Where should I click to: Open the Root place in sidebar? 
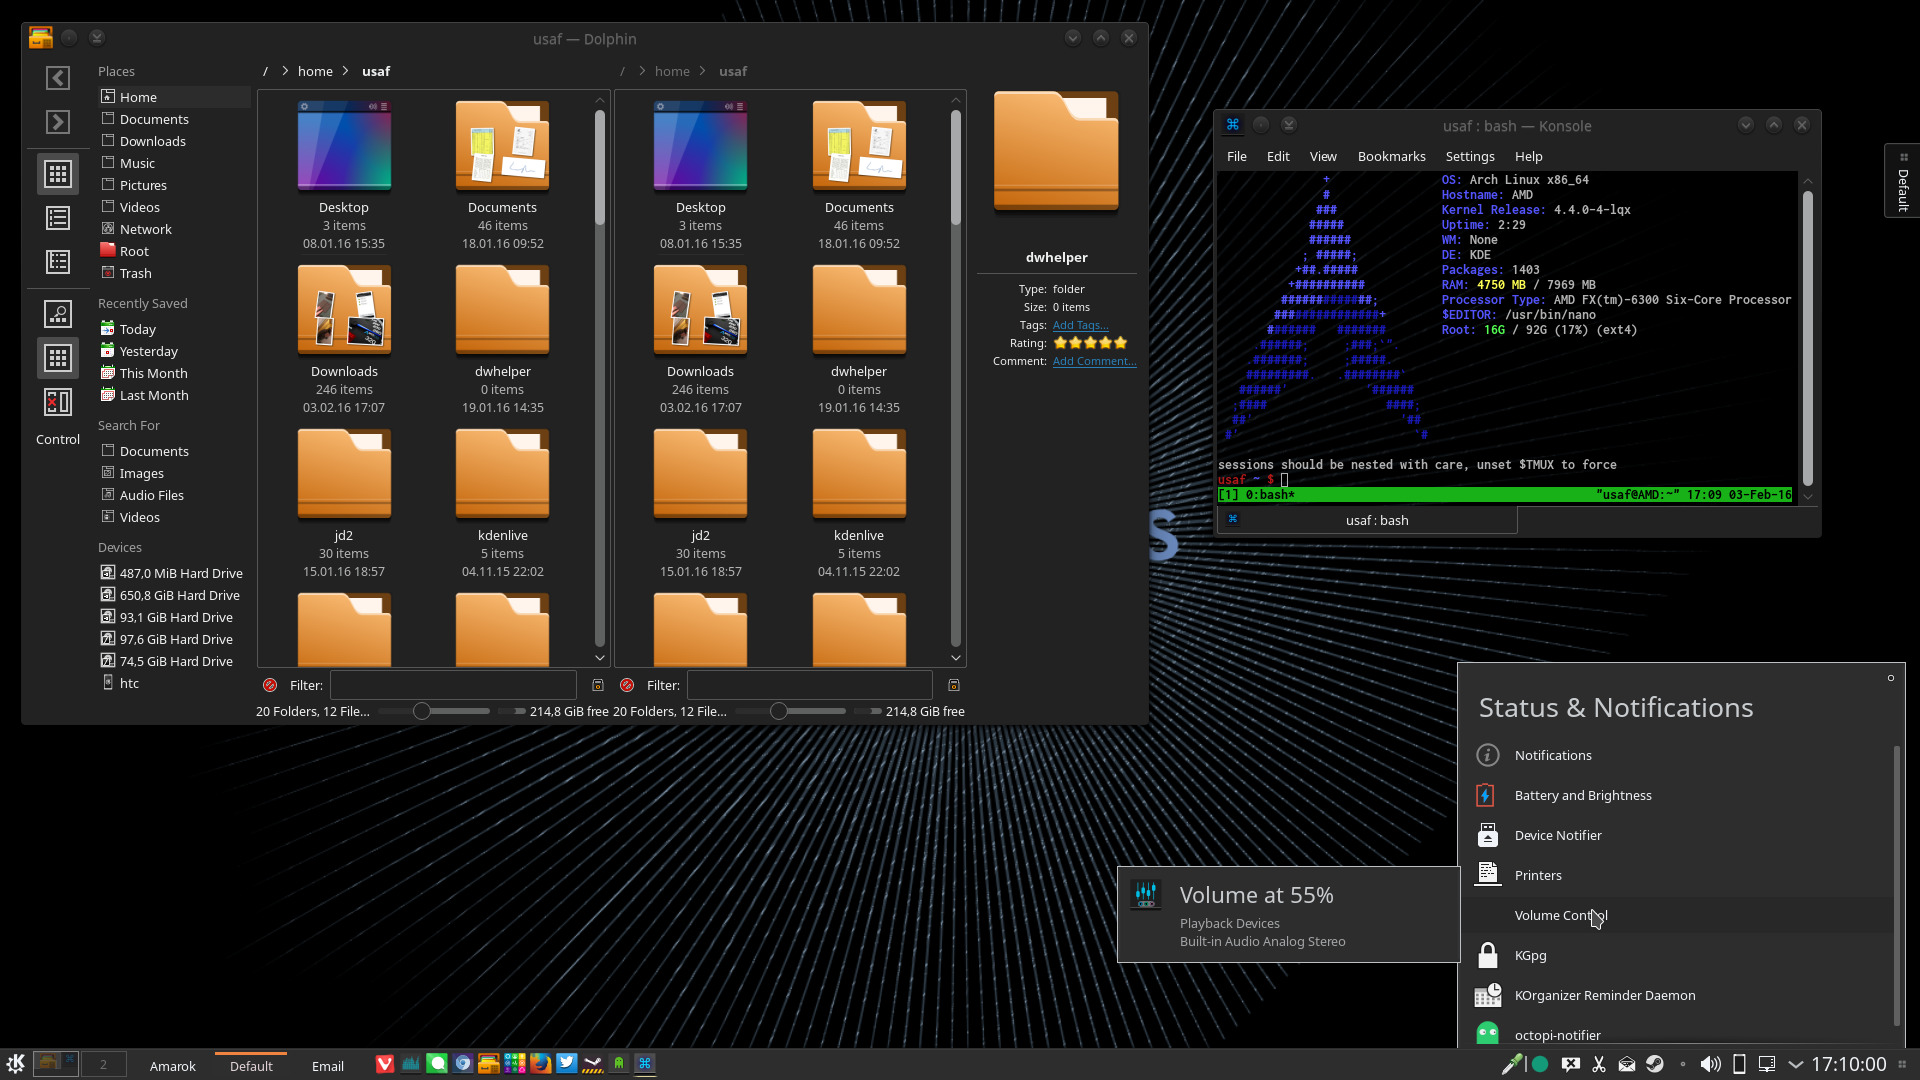[x=174, y=251]
